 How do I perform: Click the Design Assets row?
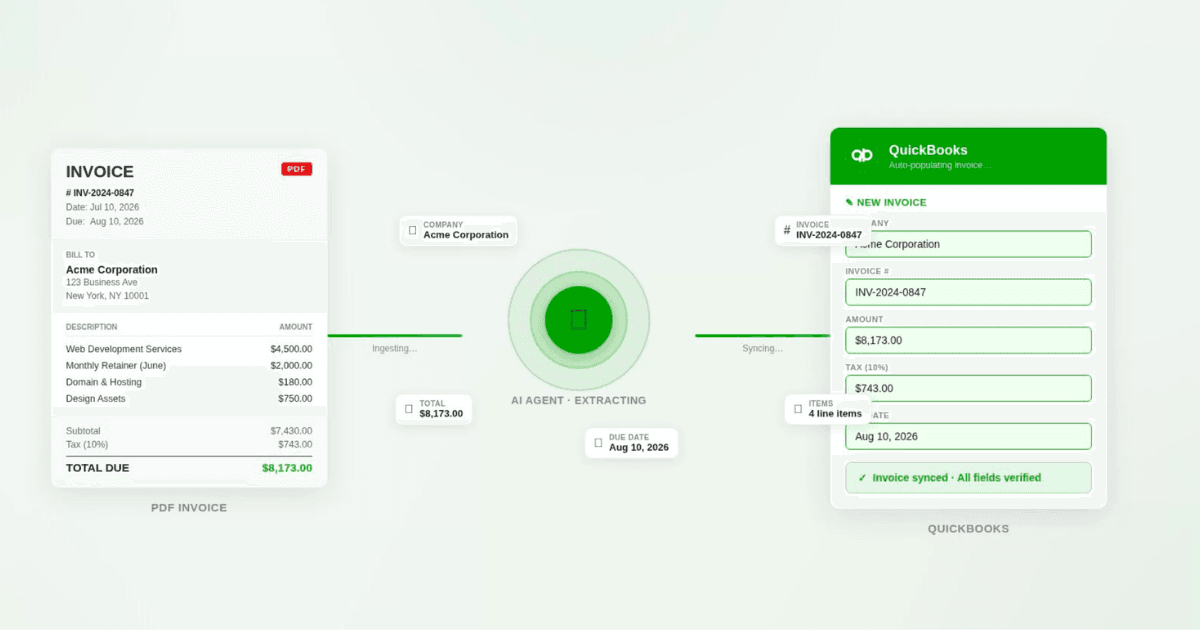tap(189, 398)
